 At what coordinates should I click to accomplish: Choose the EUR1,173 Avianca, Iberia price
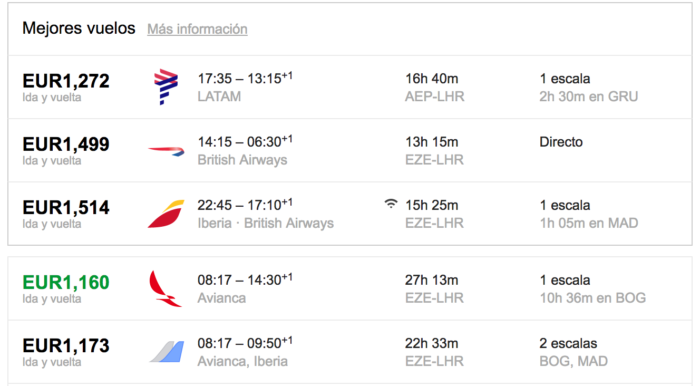(x=66, y=346)
